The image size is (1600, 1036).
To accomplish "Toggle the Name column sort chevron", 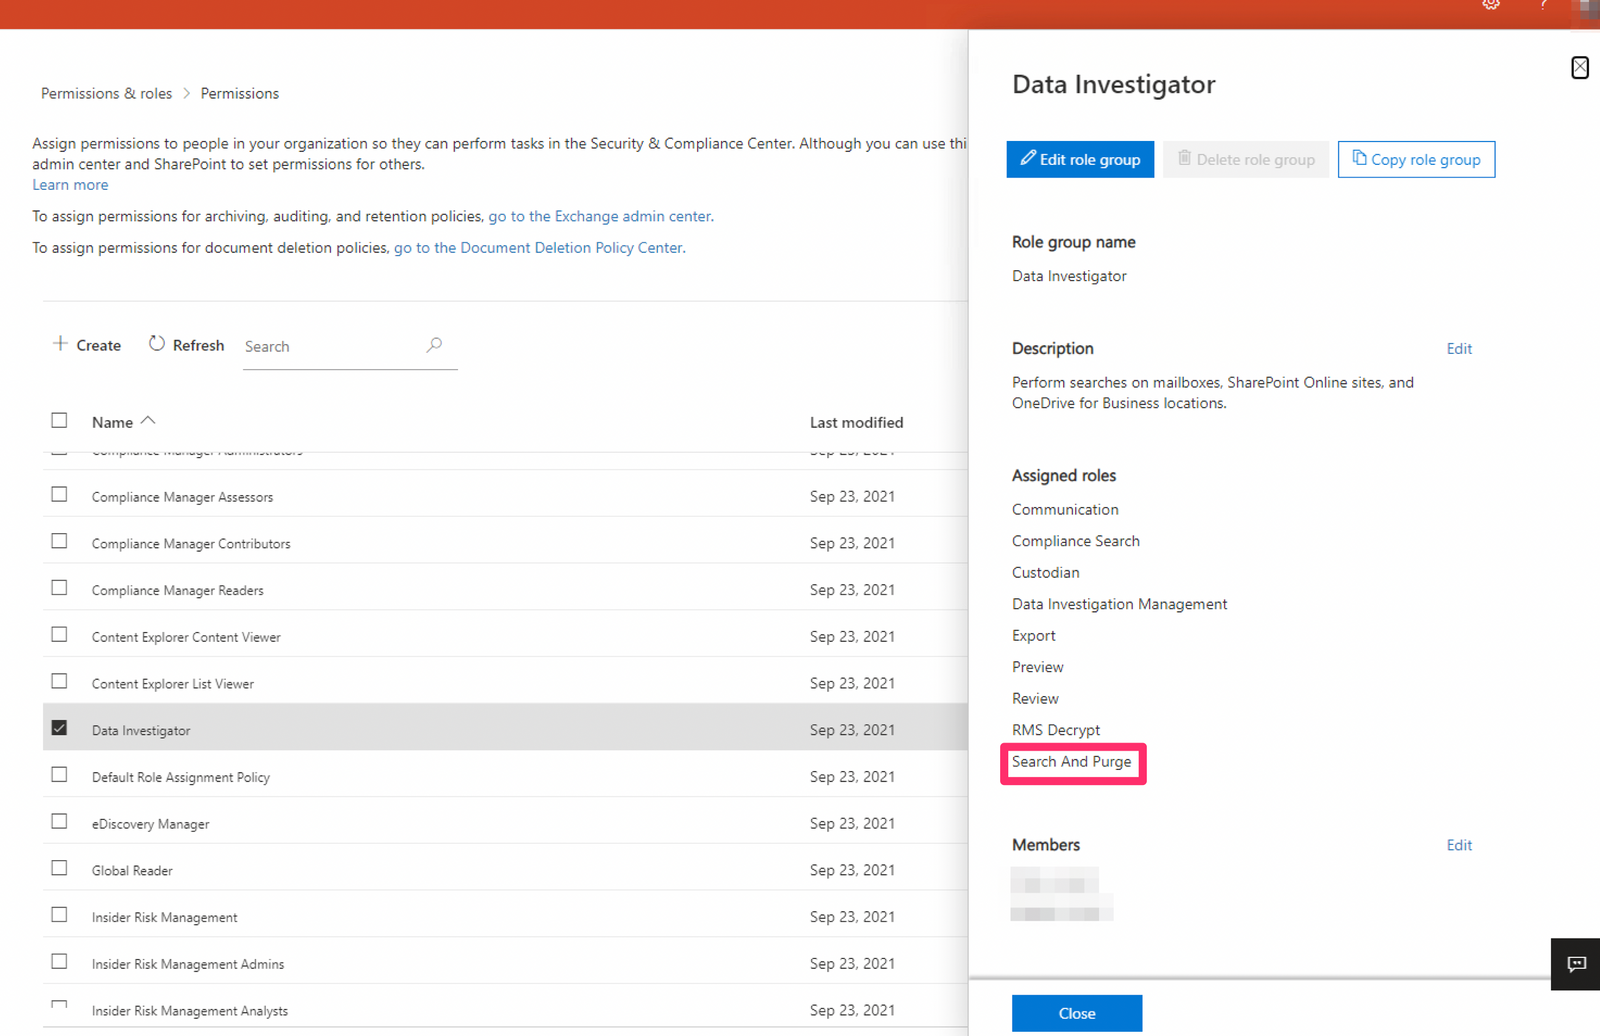I will [x=148, y=420].
